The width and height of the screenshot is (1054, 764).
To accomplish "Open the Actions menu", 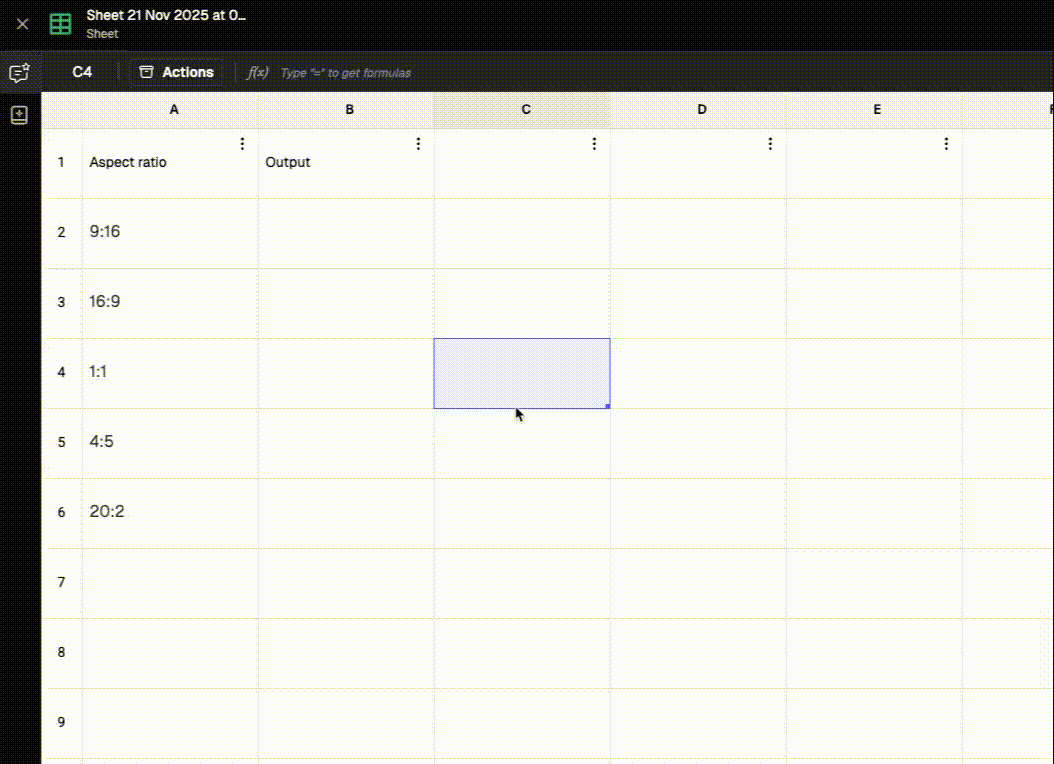I will click(176, 72).
